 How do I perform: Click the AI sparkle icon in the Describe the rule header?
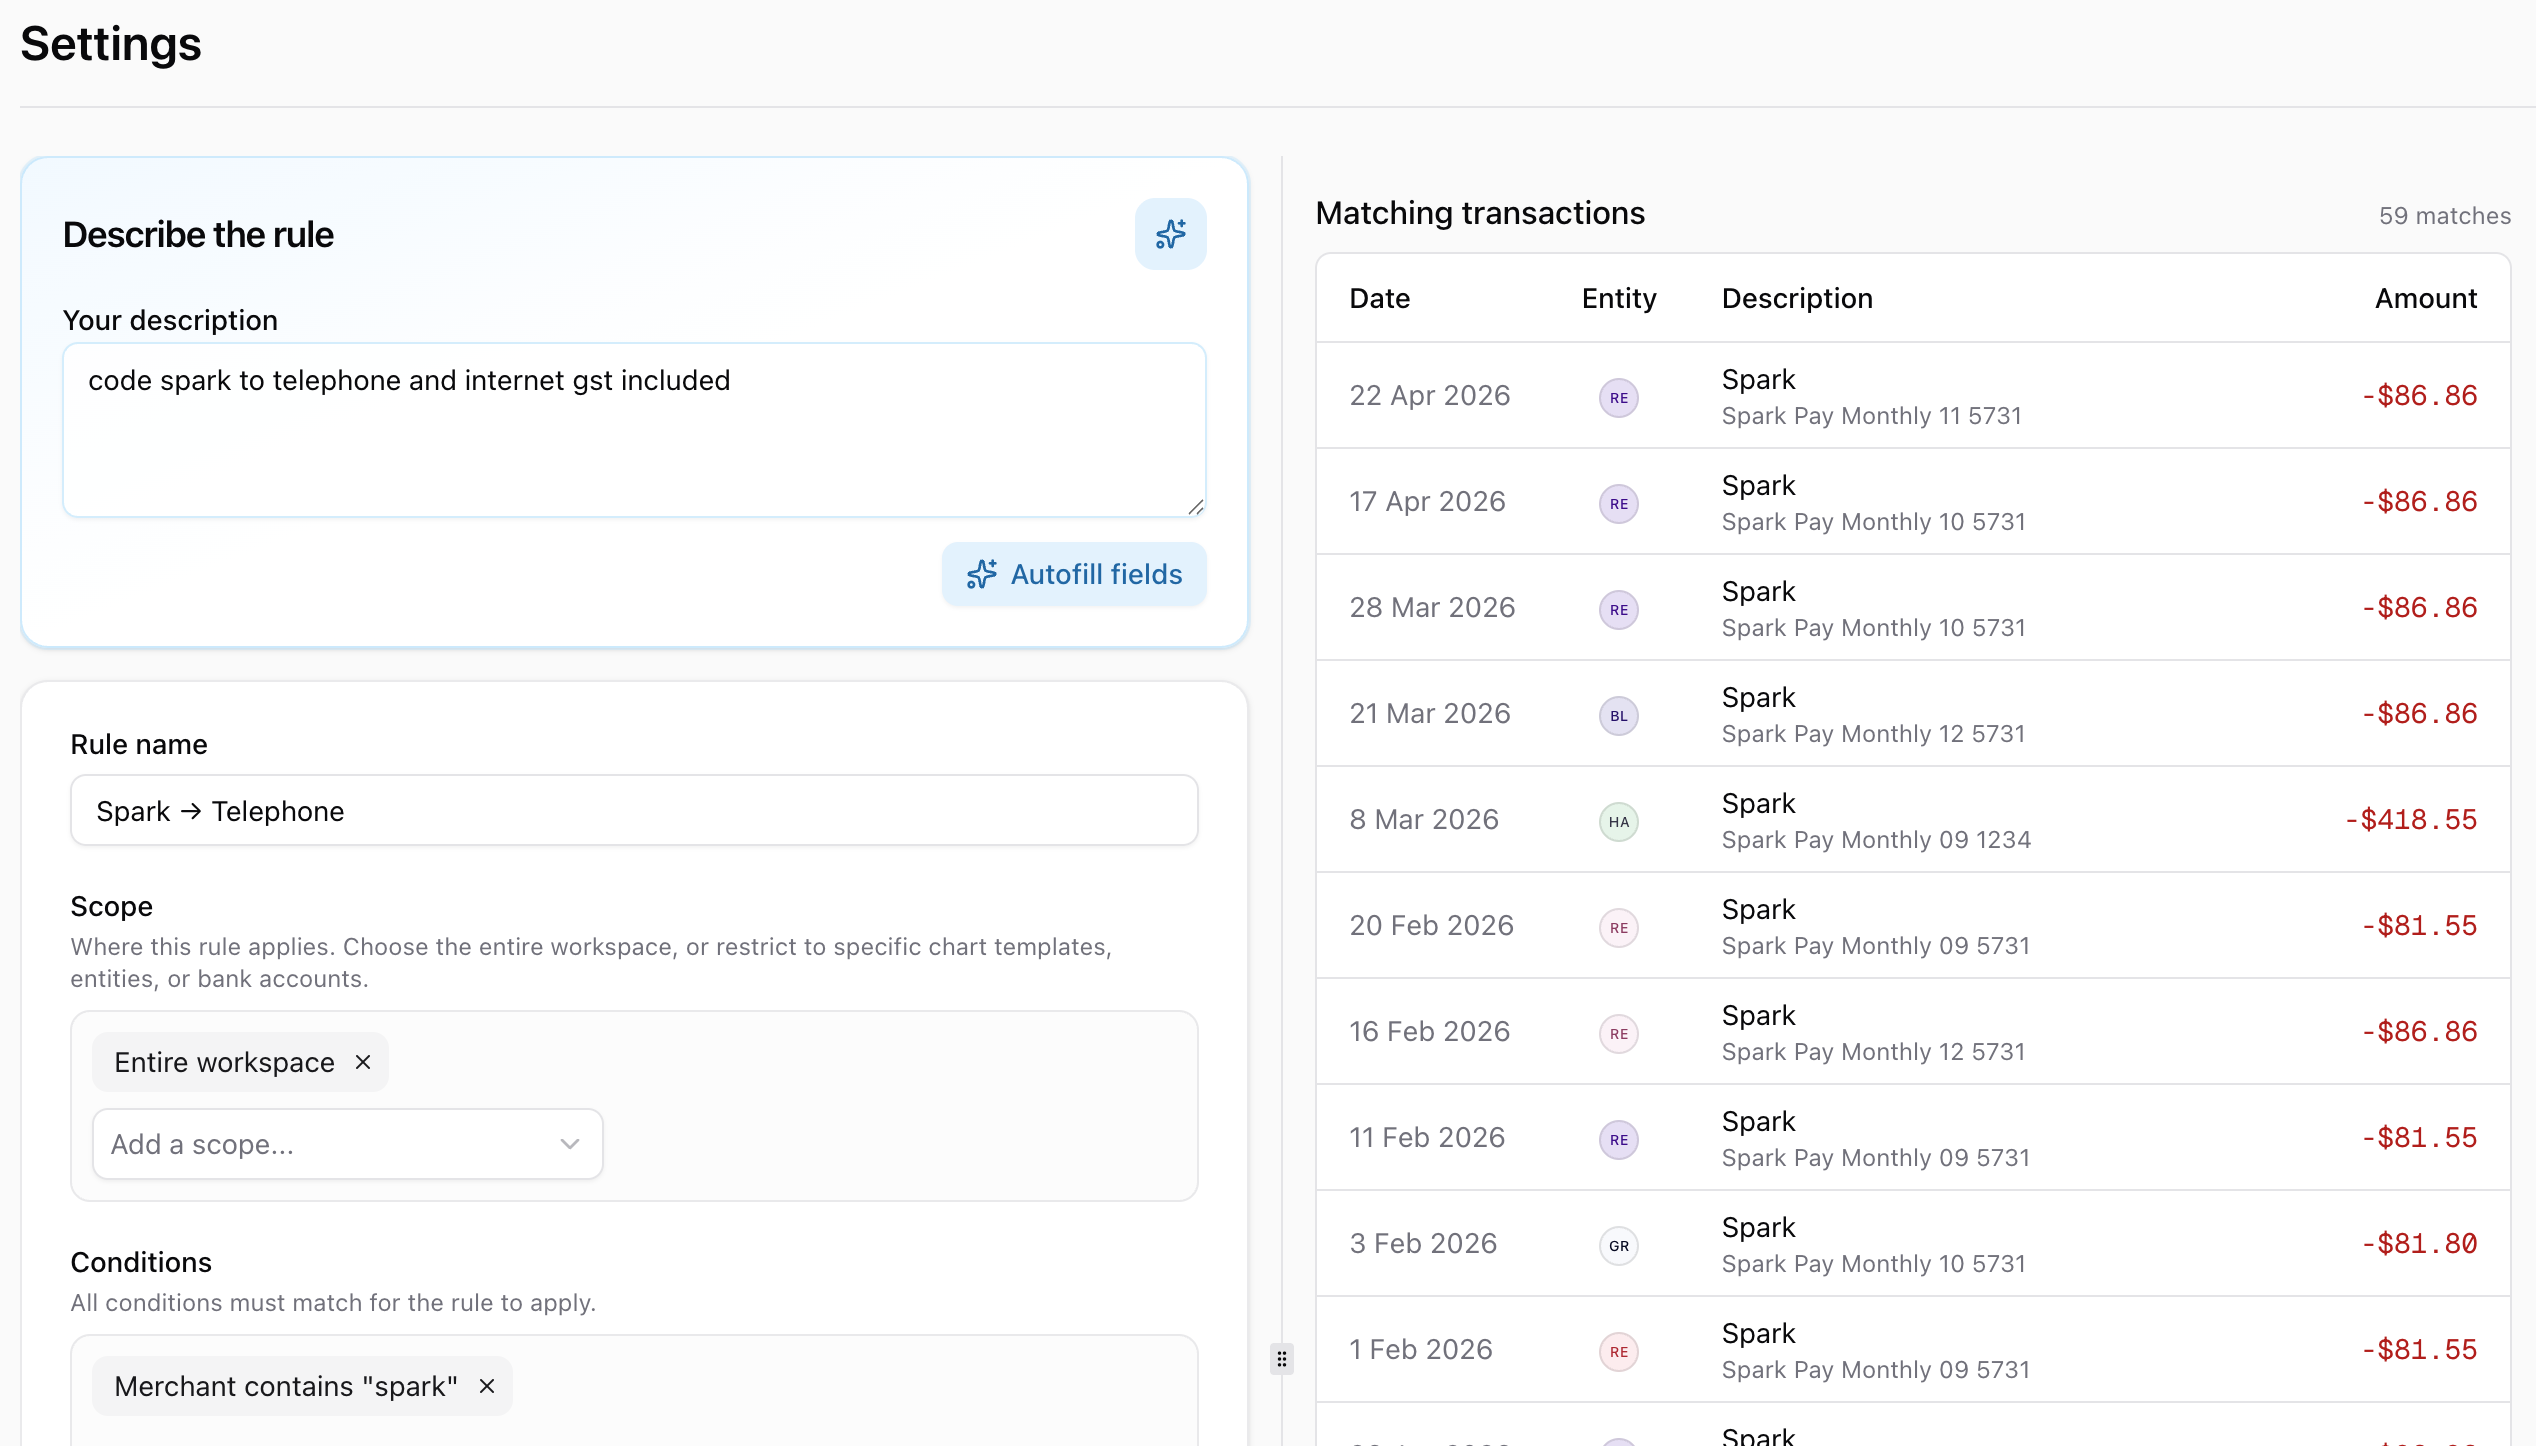pyautogui.click(x=1170, y=234)
